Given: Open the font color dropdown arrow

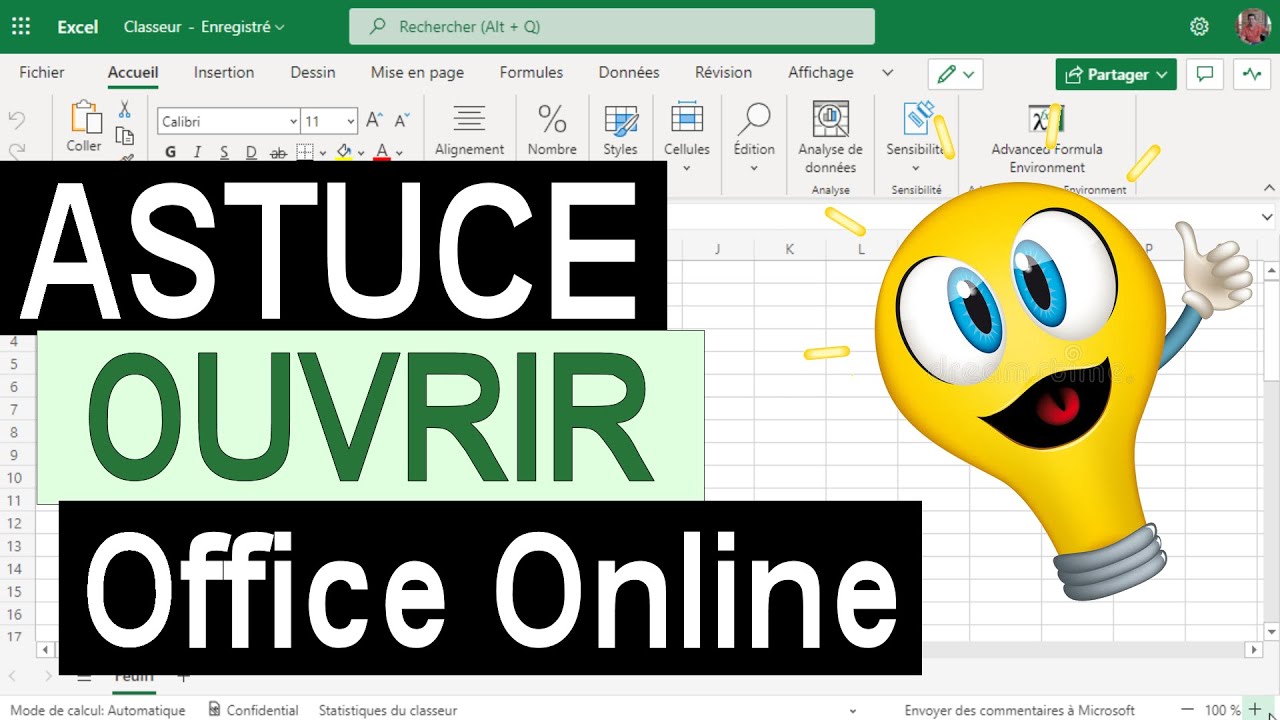Looking at the screenshot, I should 399,153.
